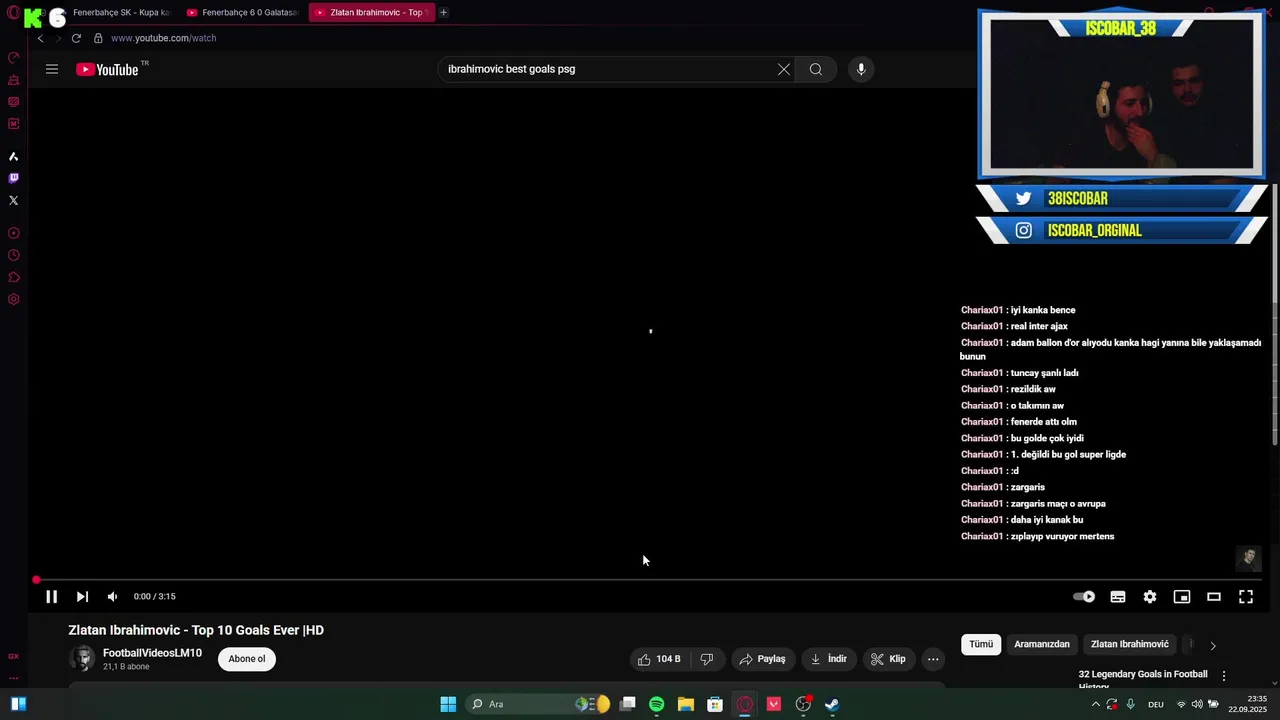Click the address bar URL
The image size is (1280, 720).
pos(164,38)
